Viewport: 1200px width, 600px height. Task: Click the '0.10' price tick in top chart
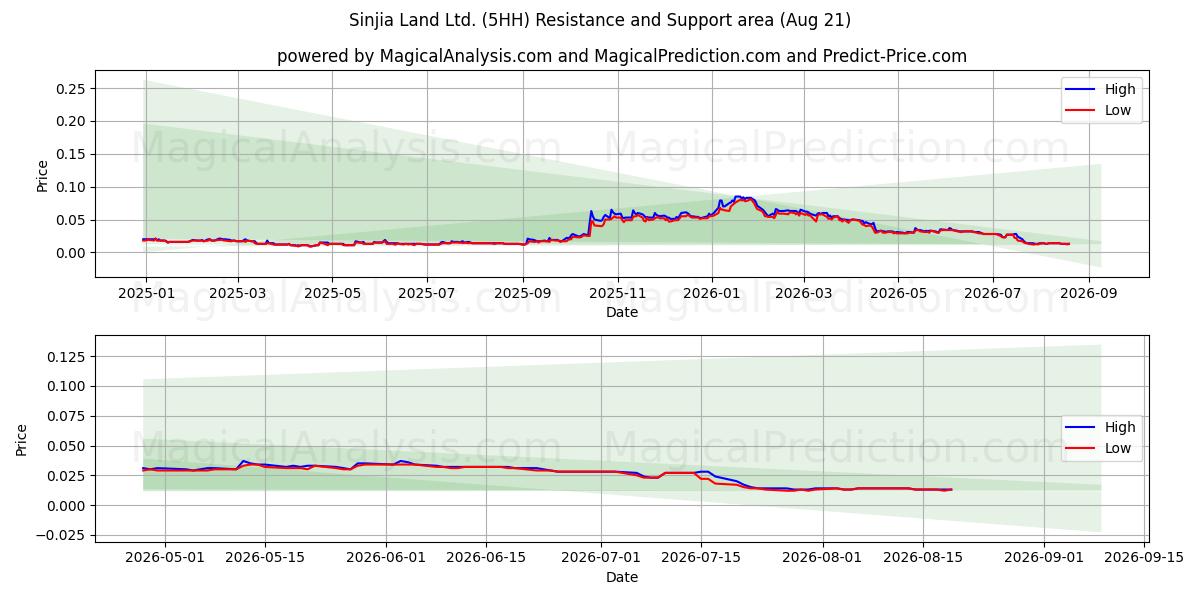tap(73, 187)
